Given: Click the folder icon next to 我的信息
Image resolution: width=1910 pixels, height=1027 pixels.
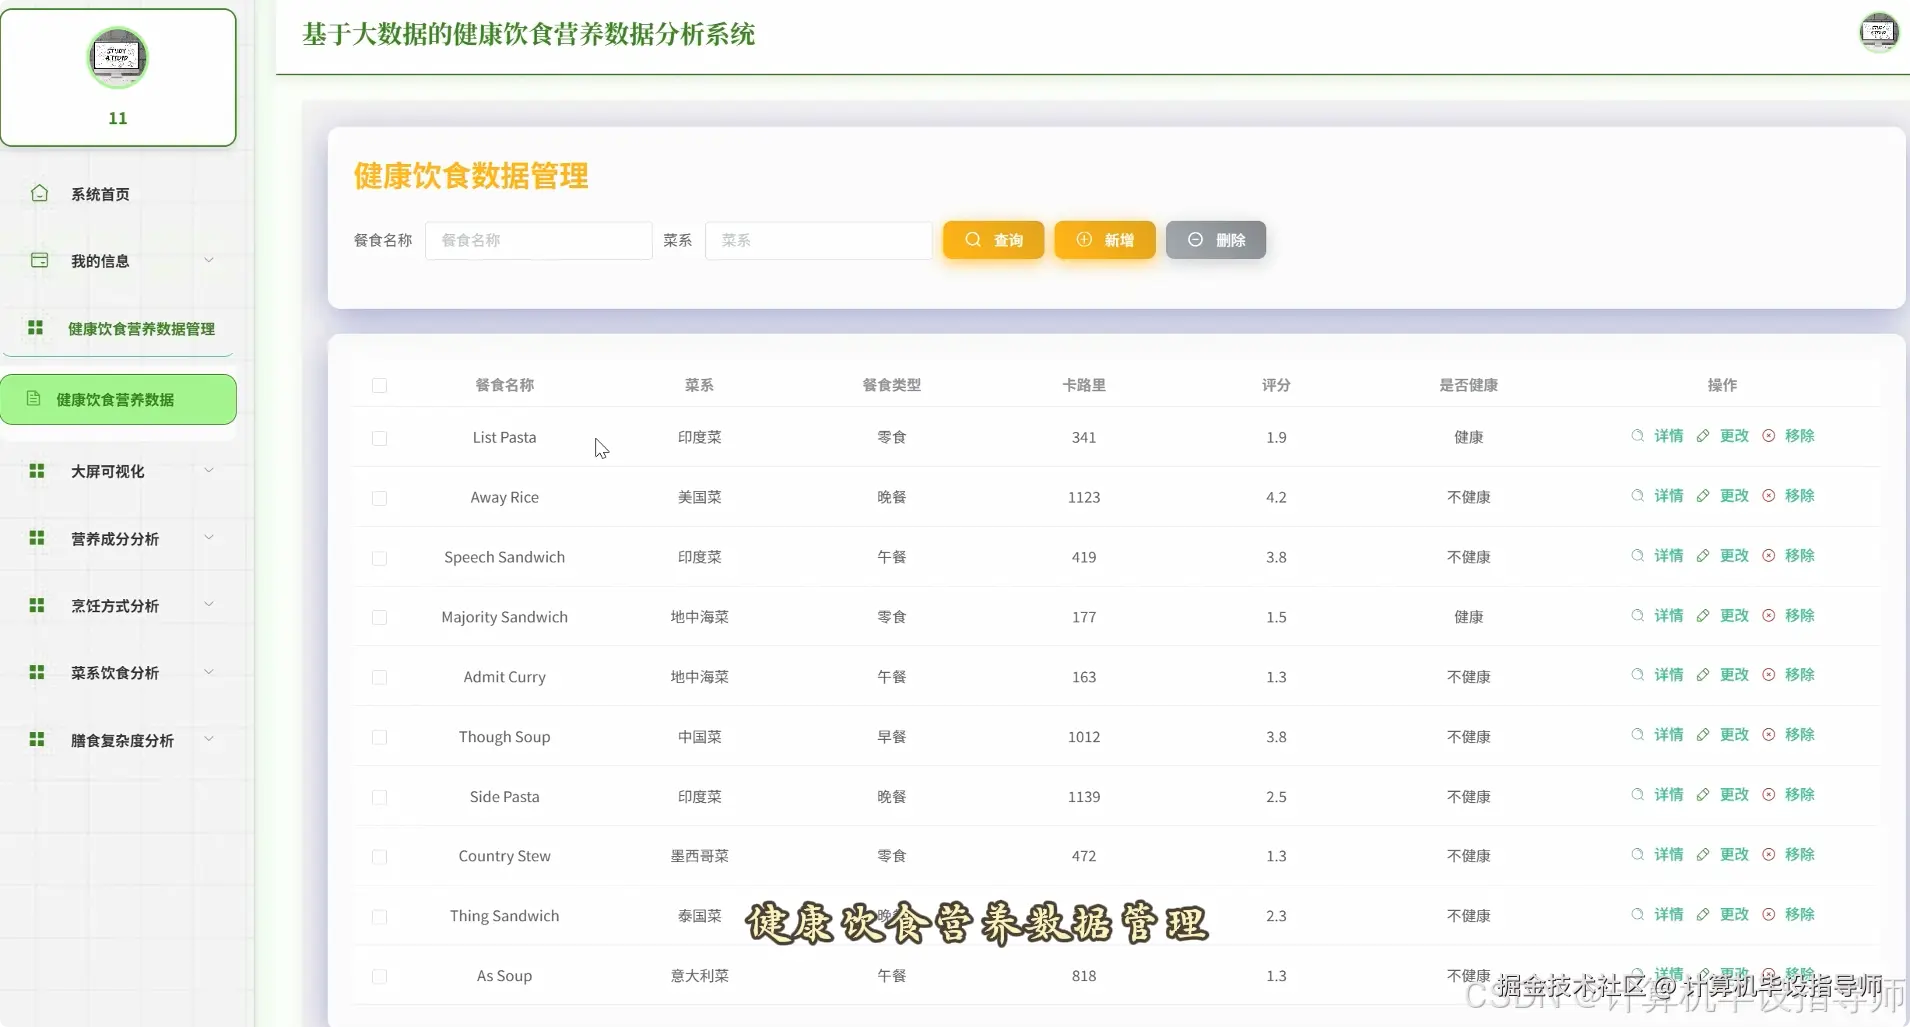Looking at the screenshot, I should point(40,260).
